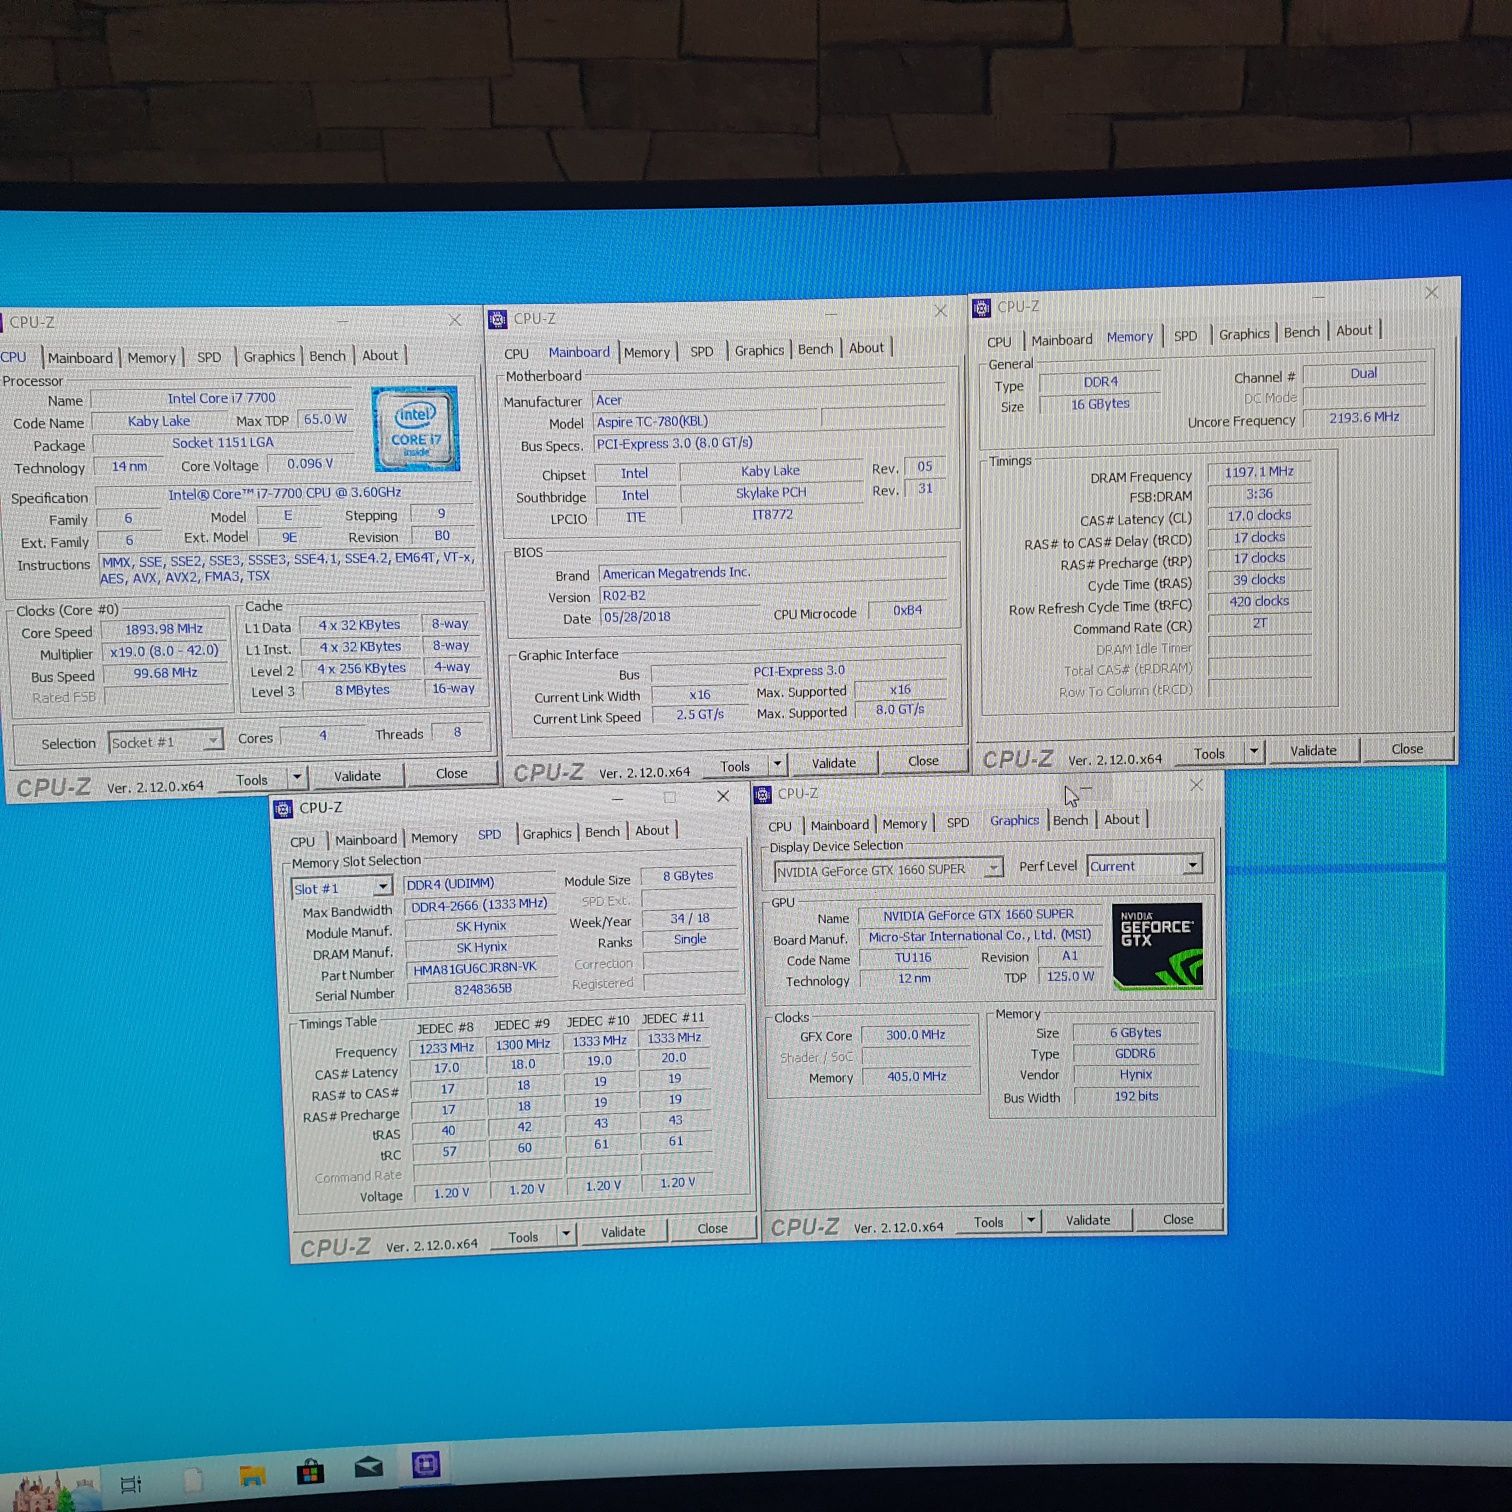Click CPU-Z title icon in SPD window
This screenshot has height=1512, width=1512.
coord(283,808)
